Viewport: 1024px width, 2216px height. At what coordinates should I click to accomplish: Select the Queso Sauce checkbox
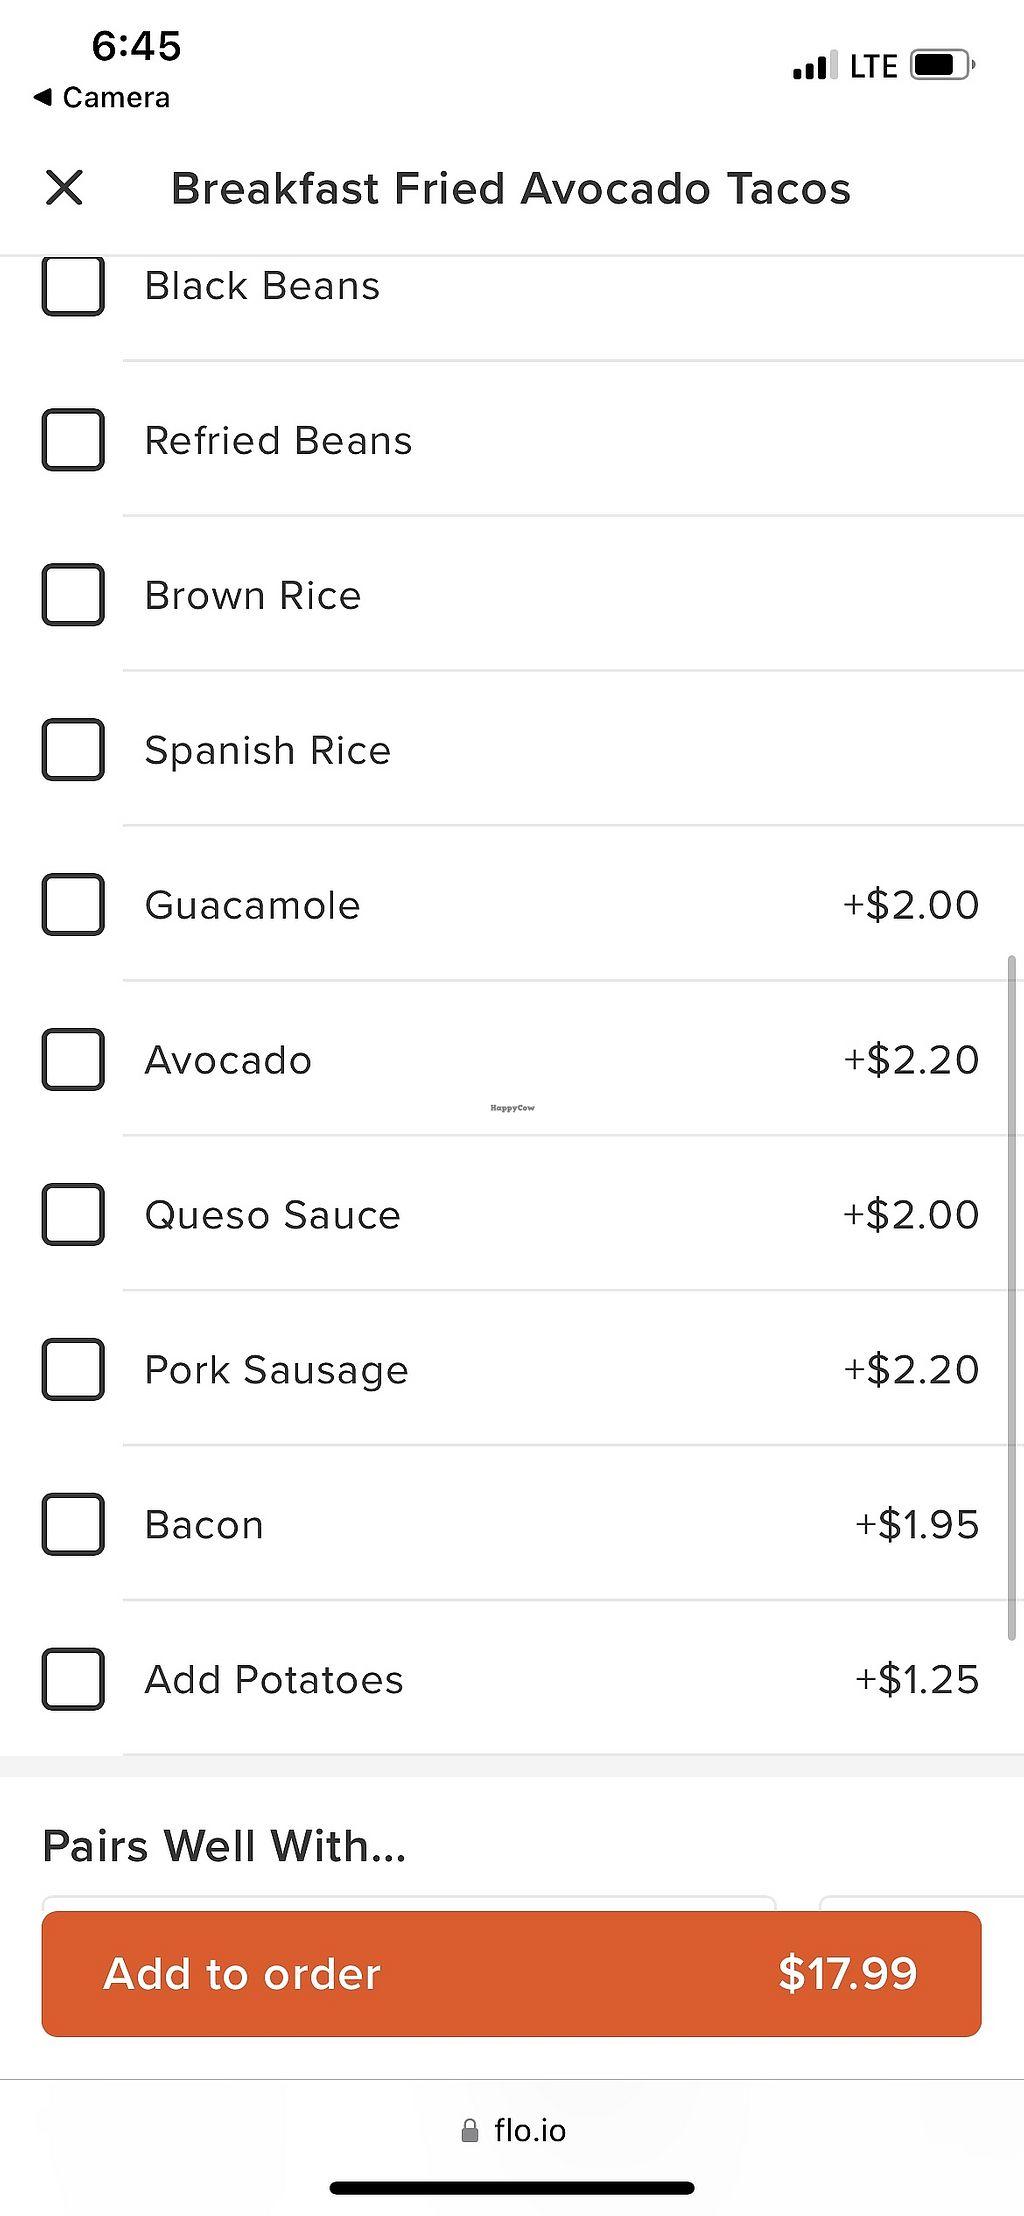click(73, 1215)
